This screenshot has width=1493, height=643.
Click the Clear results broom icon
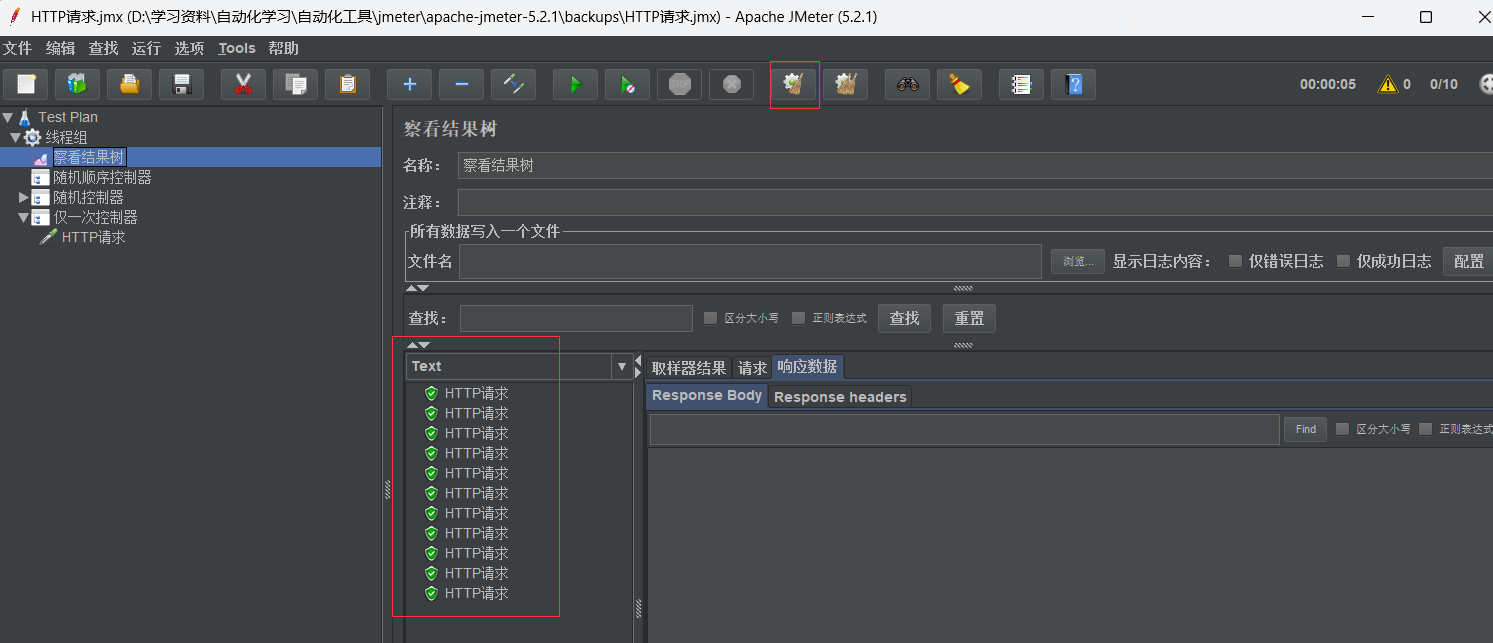794,84
